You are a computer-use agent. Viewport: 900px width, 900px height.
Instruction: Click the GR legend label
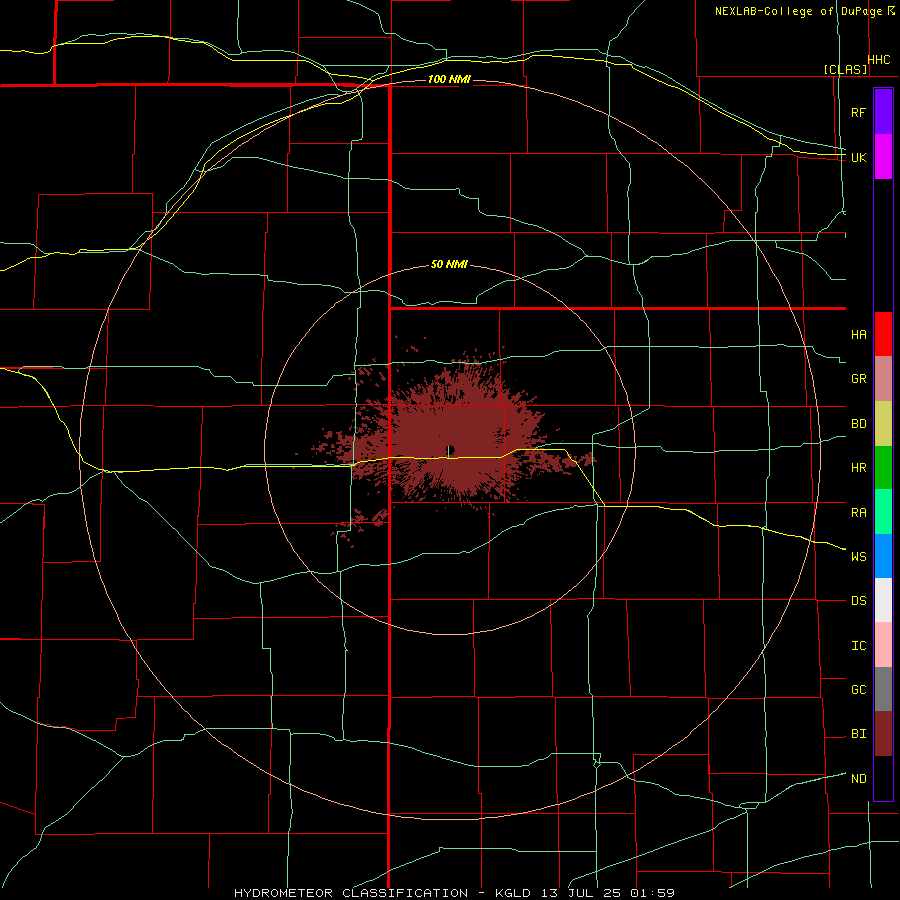click(x=858, y=379)
